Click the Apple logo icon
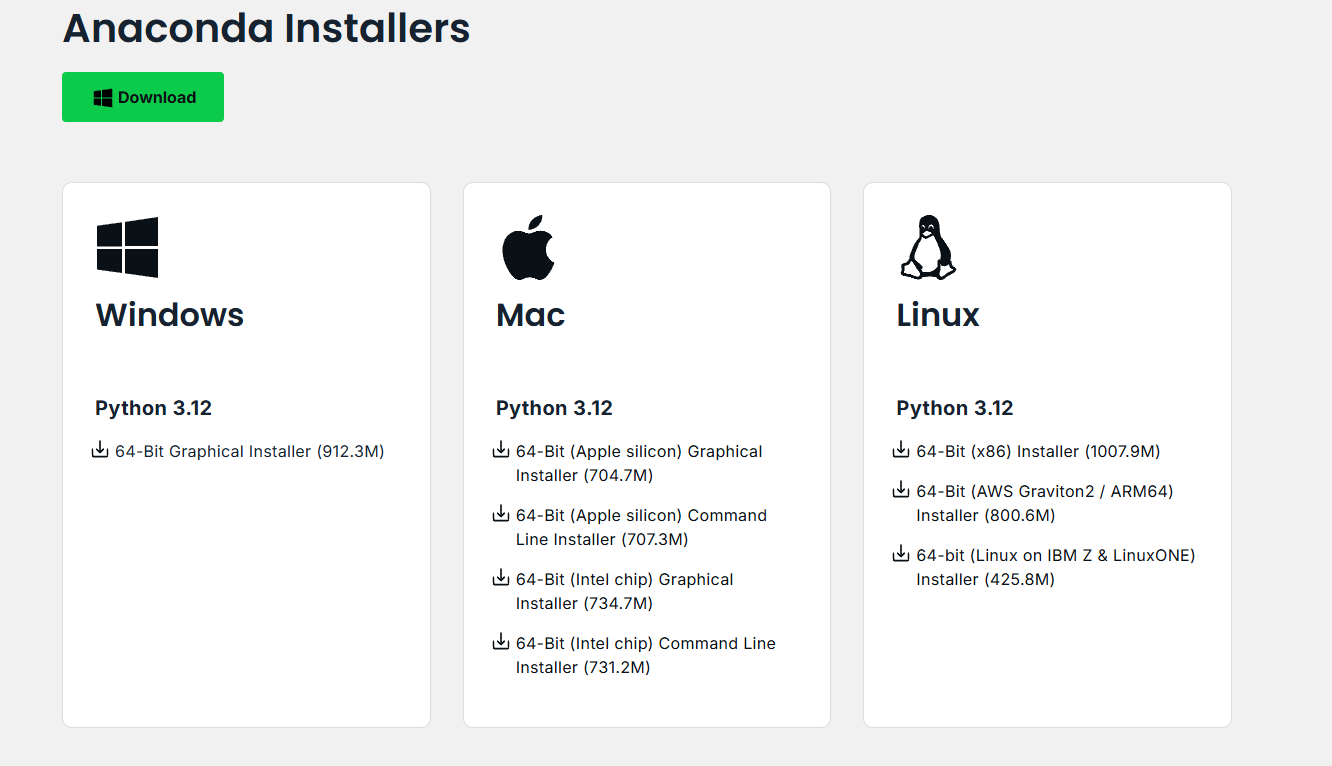 click(x=527, y=247)
